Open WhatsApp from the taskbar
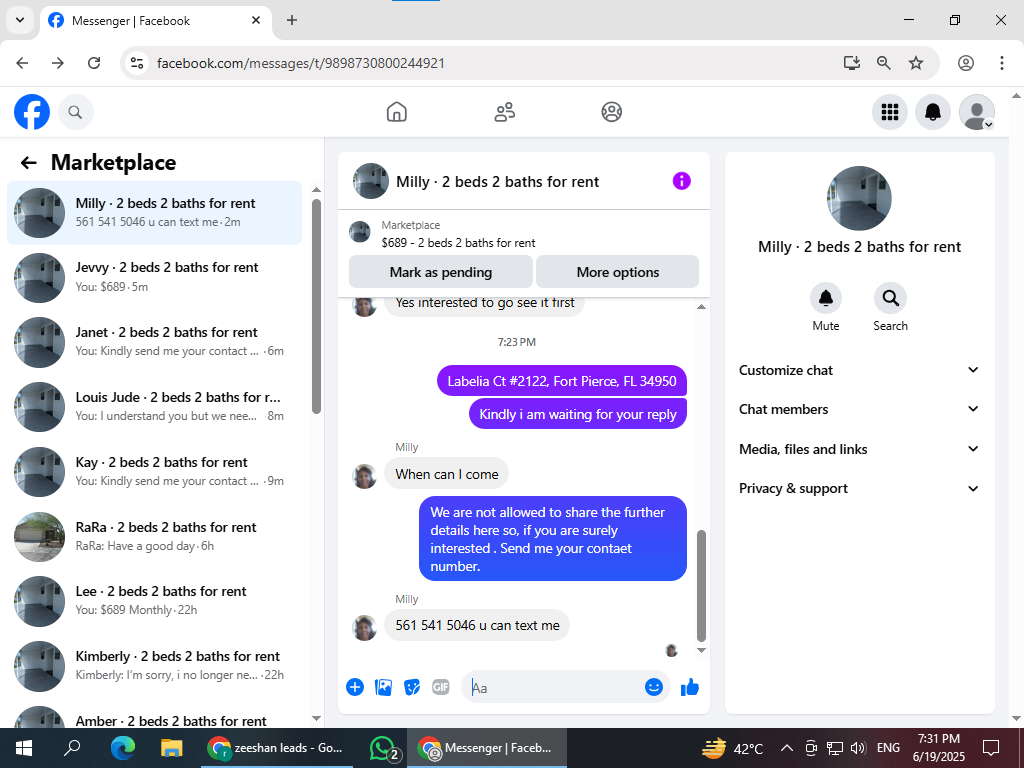 pyautogui.click(x=383, y=748)
